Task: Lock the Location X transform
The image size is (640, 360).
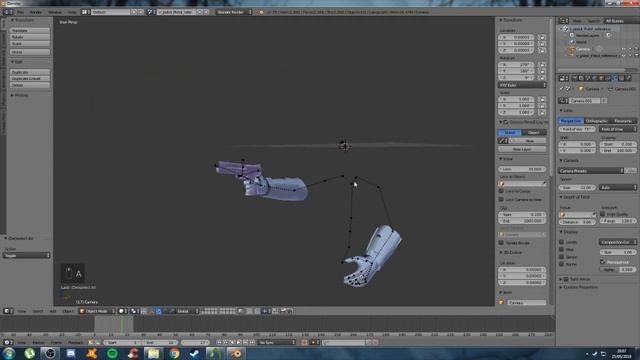Action: (542, 37)
